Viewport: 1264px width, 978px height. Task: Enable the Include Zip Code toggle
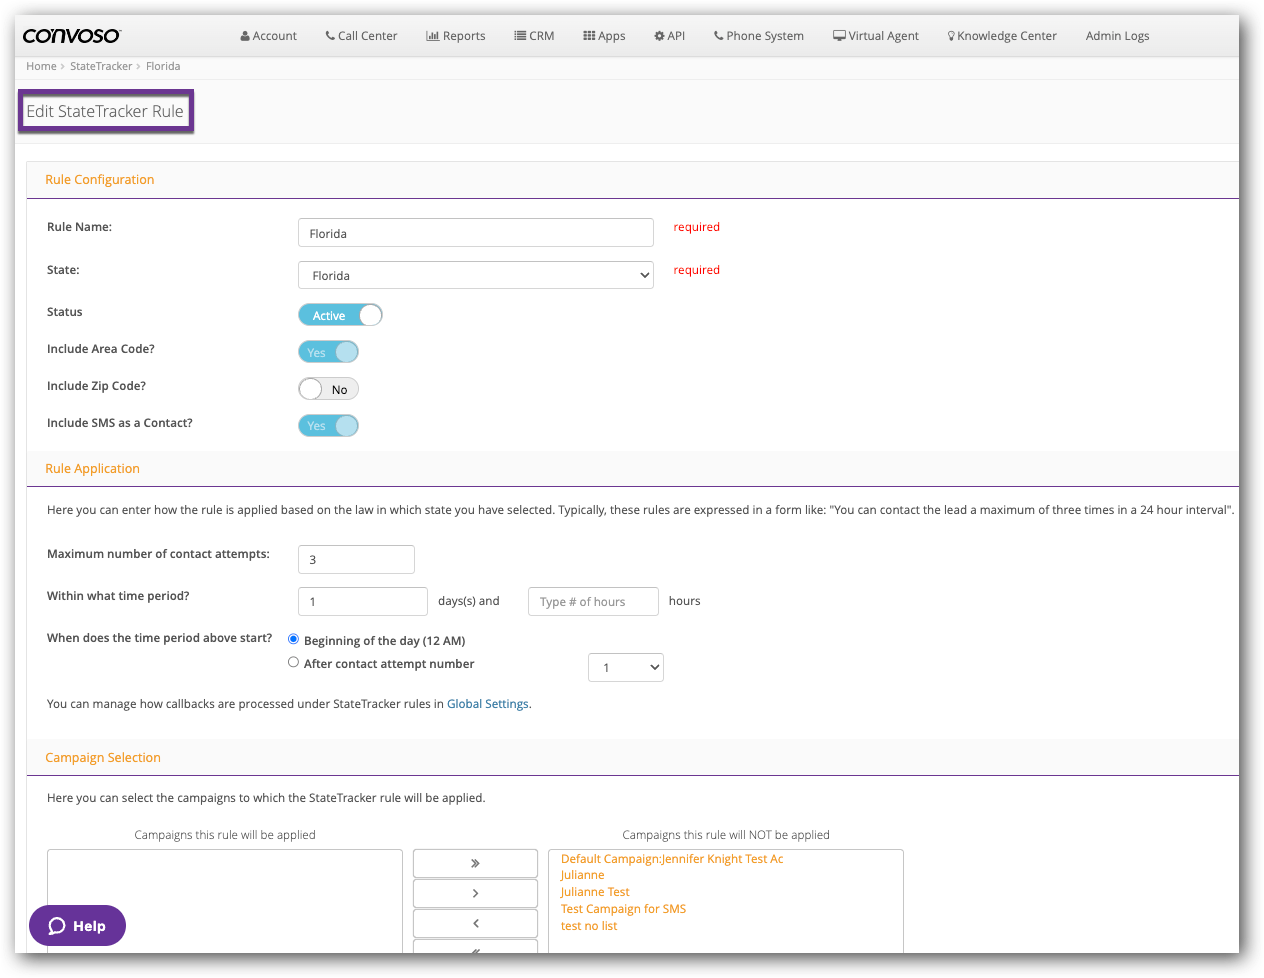(x=328, y=389)
